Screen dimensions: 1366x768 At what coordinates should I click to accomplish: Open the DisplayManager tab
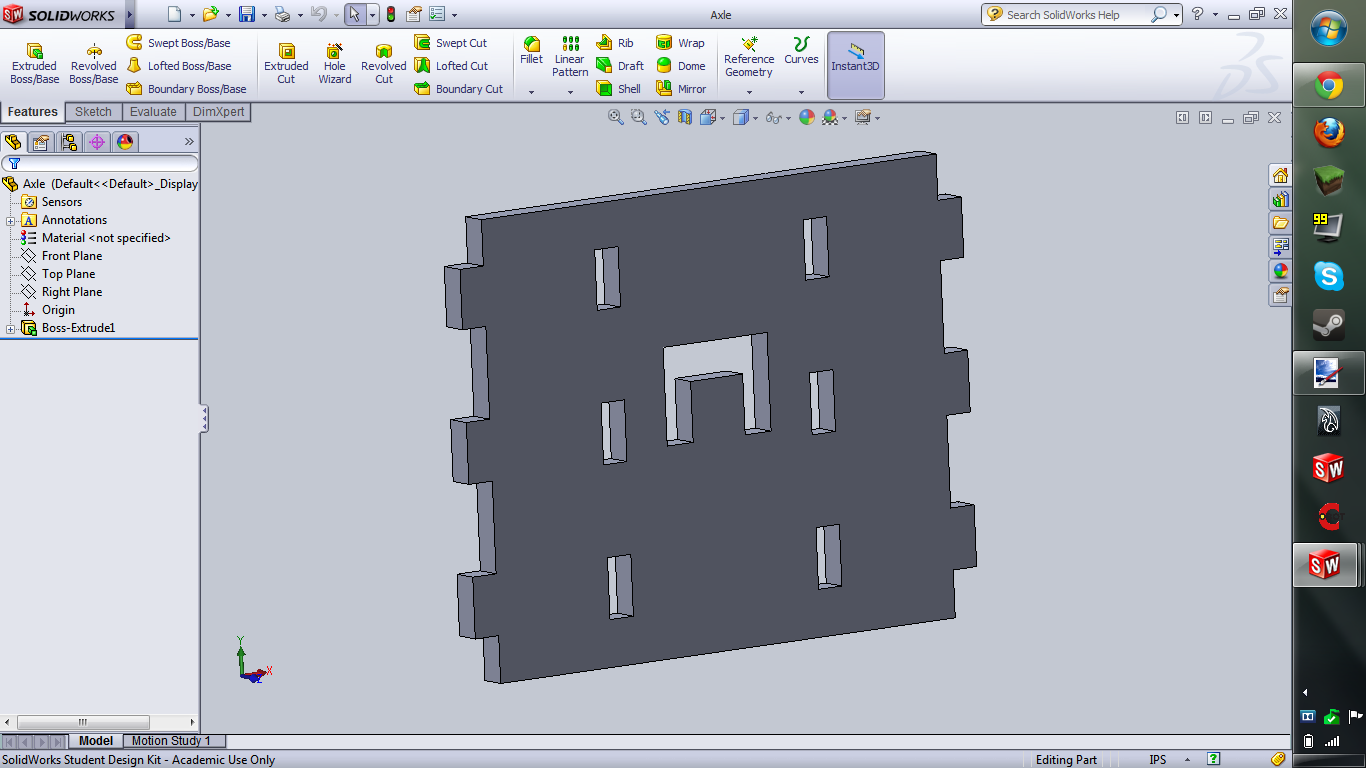[x=125, y=142]
